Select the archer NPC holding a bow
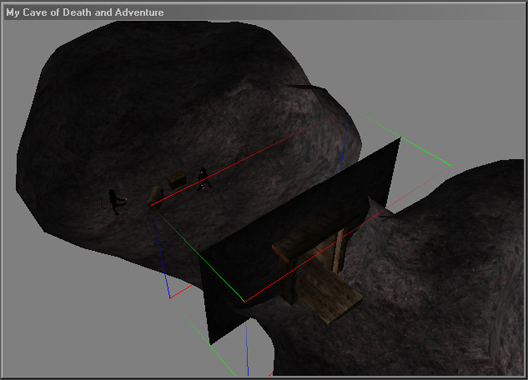 tap(114, 201)
